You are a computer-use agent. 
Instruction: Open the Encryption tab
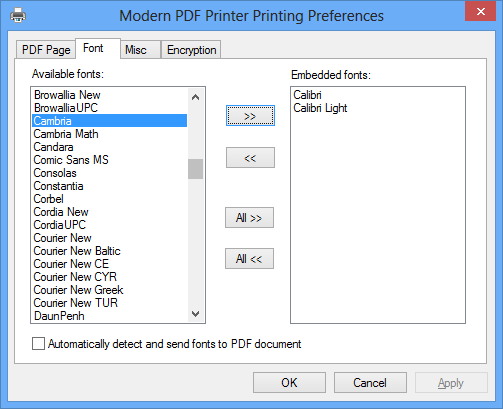[x=191, y=50]
